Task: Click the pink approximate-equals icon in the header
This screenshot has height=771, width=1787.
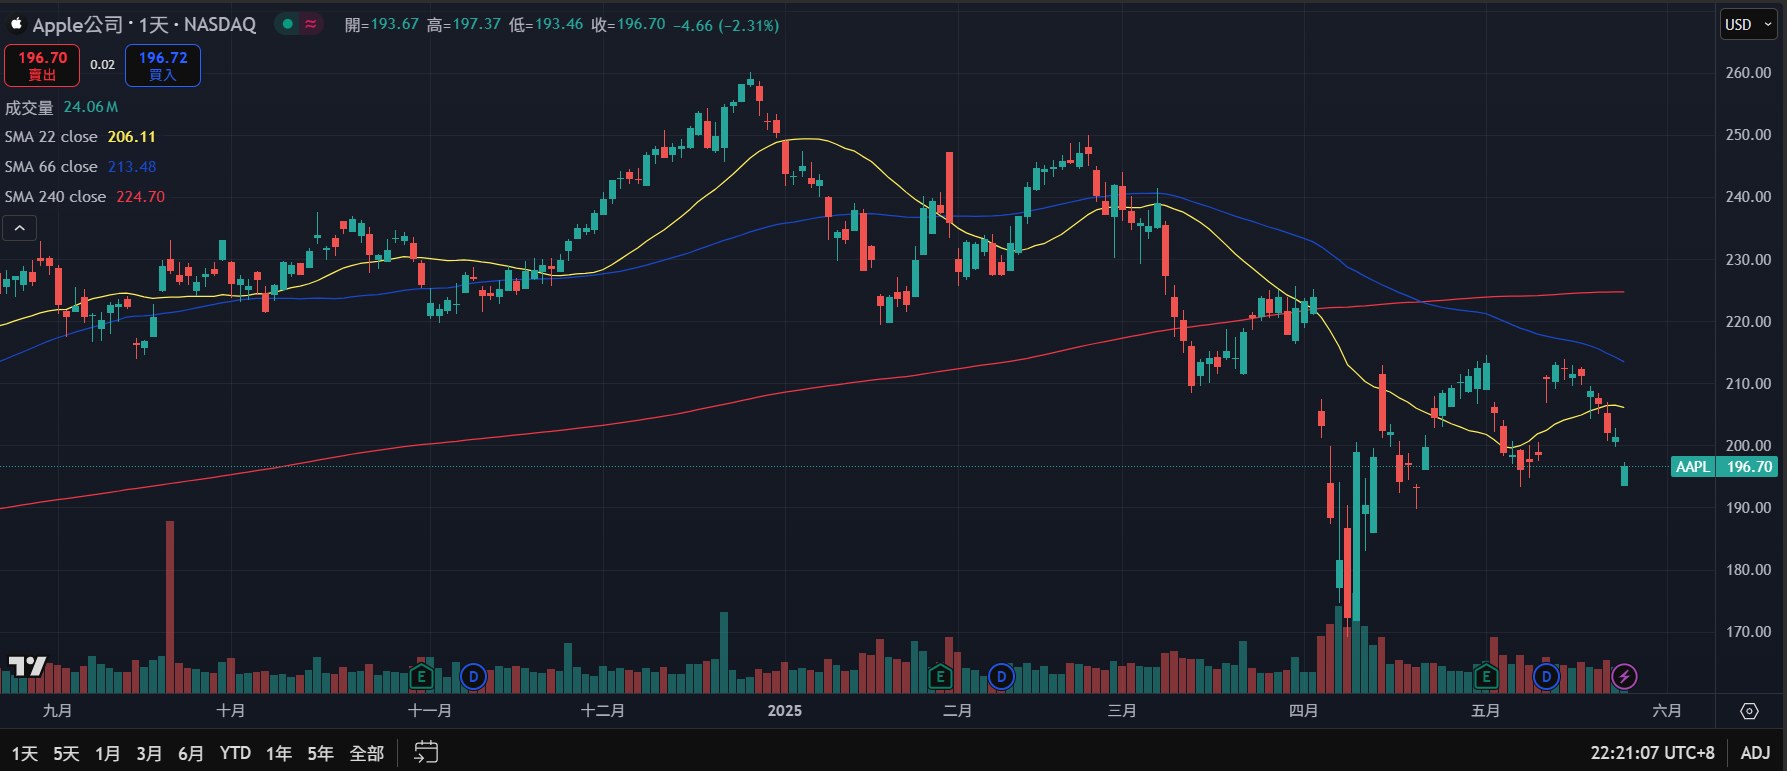Action: click(x=311, y=25)
